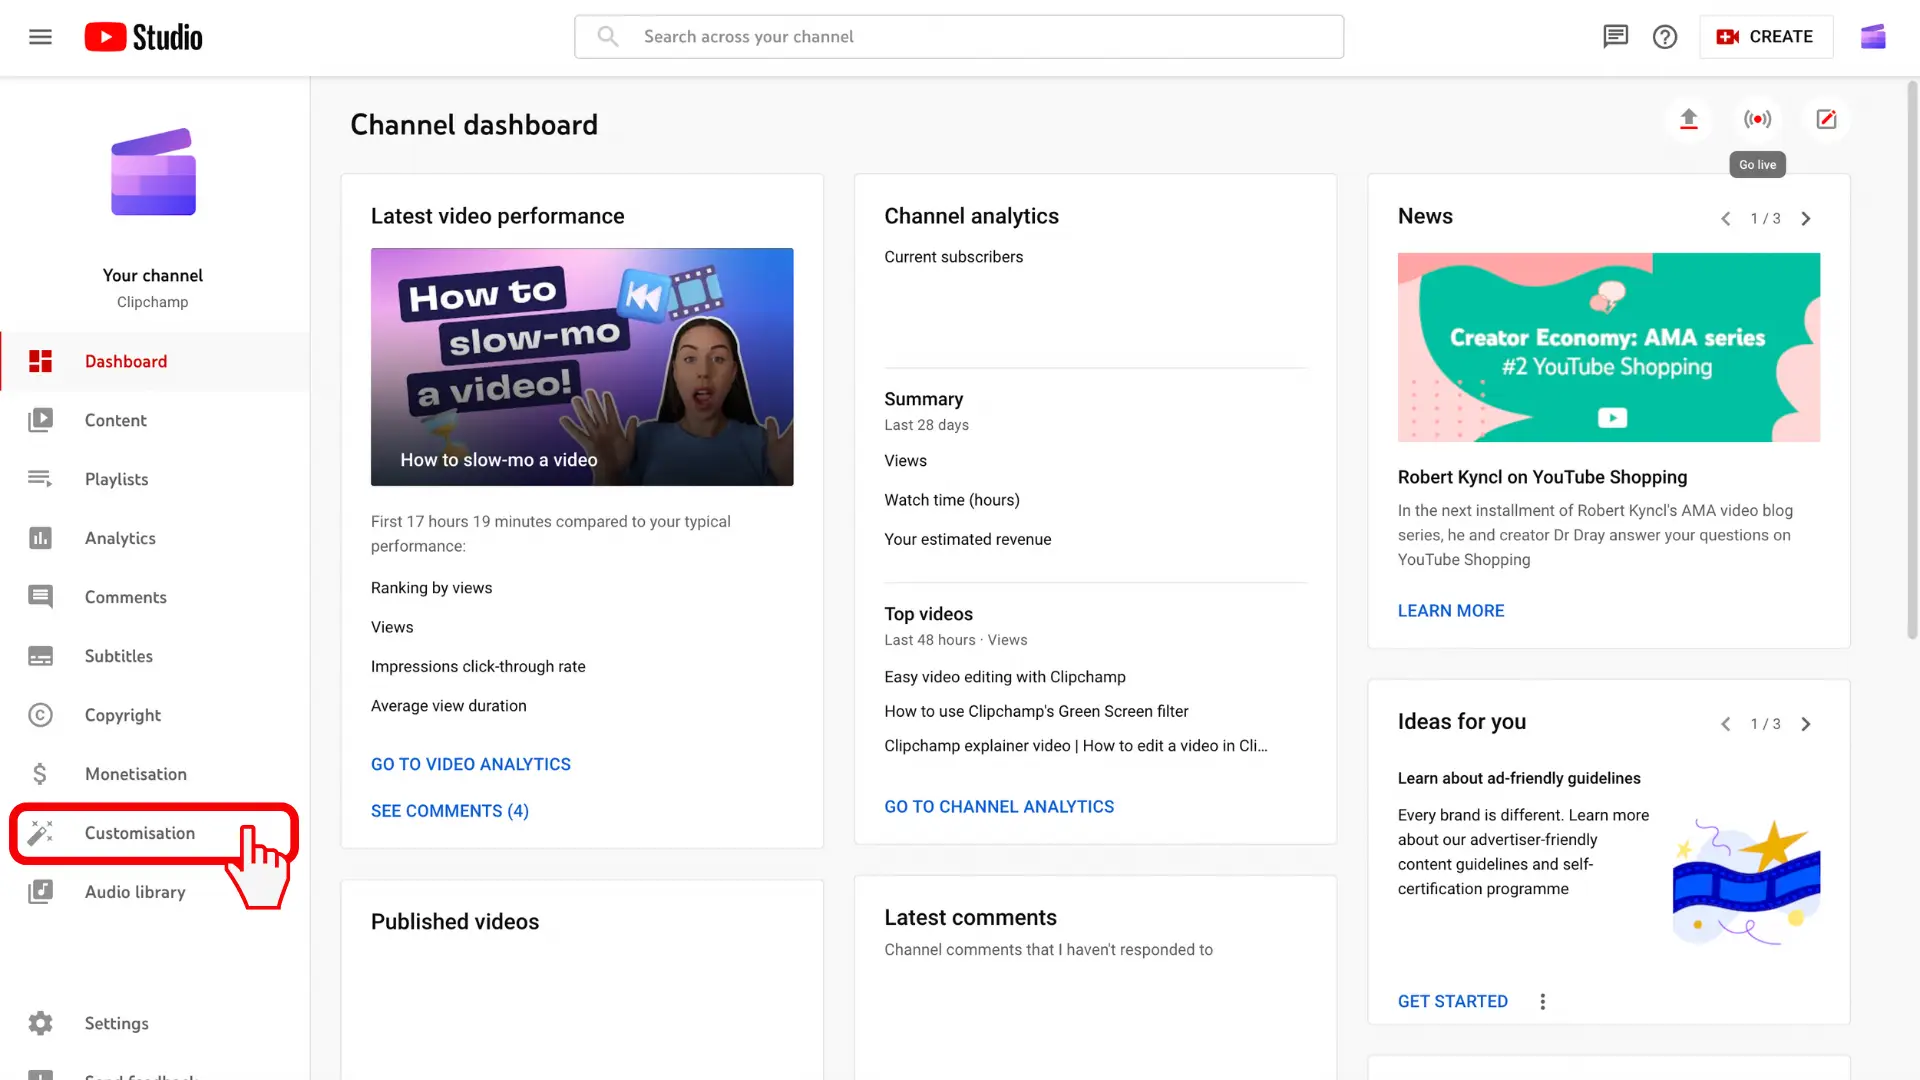This screenshot has height=1080, width=1920.
Task: Open the Content section icon
Action: click(41, 421)
